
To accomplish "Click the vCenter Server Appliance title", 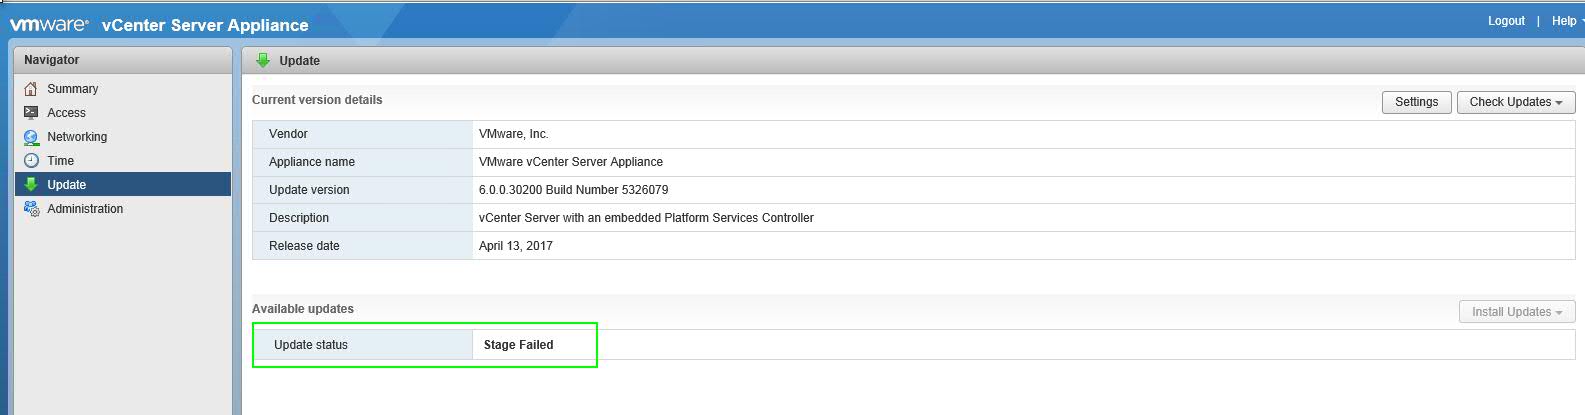I will (205, 25).
